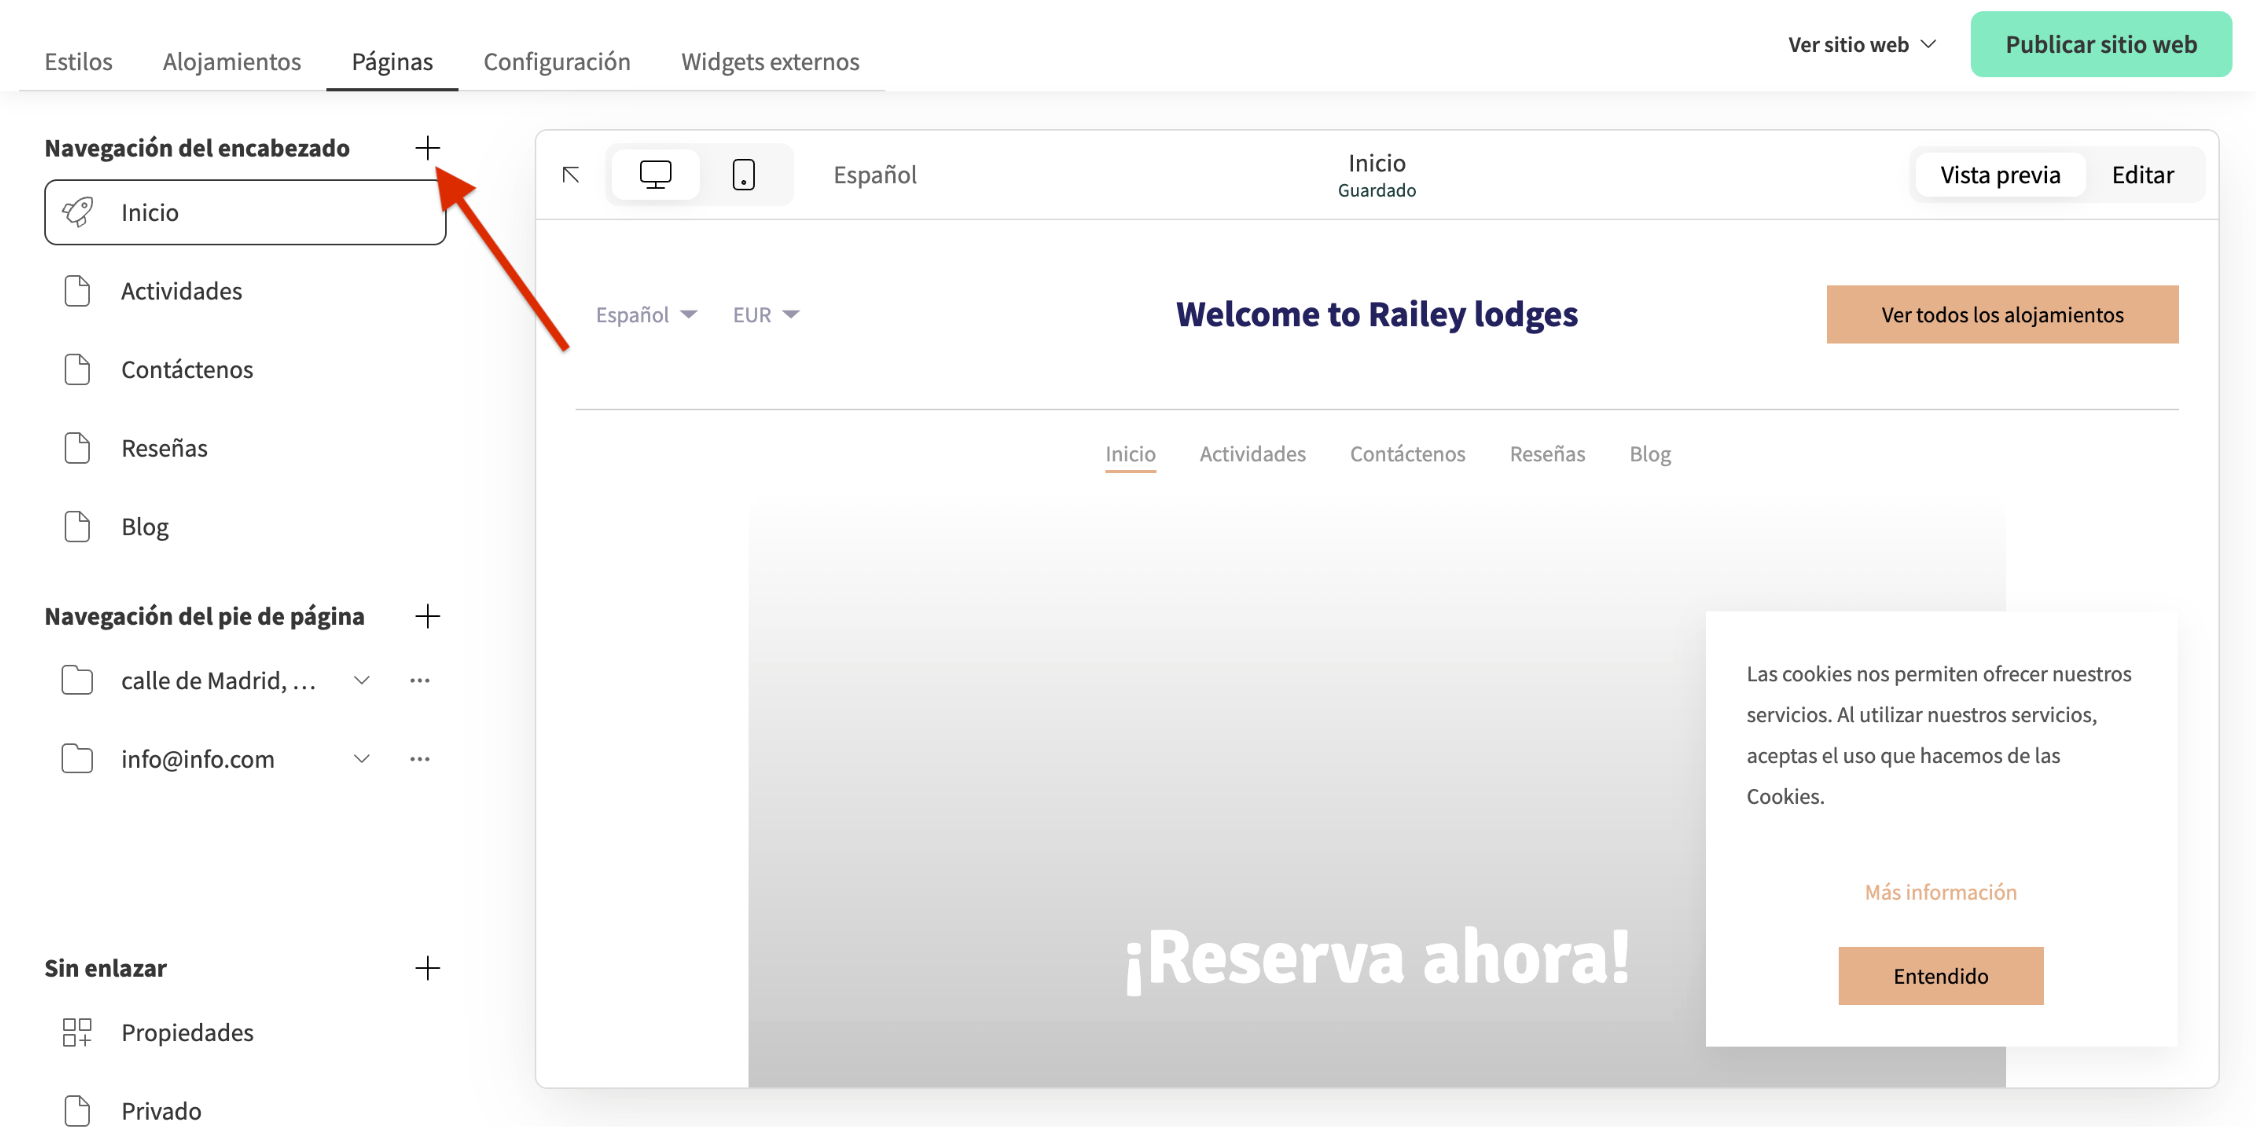This screenshot has height=1142, width=2256.
Task: Switch to mobile preview icon
Action: (744, 174)
